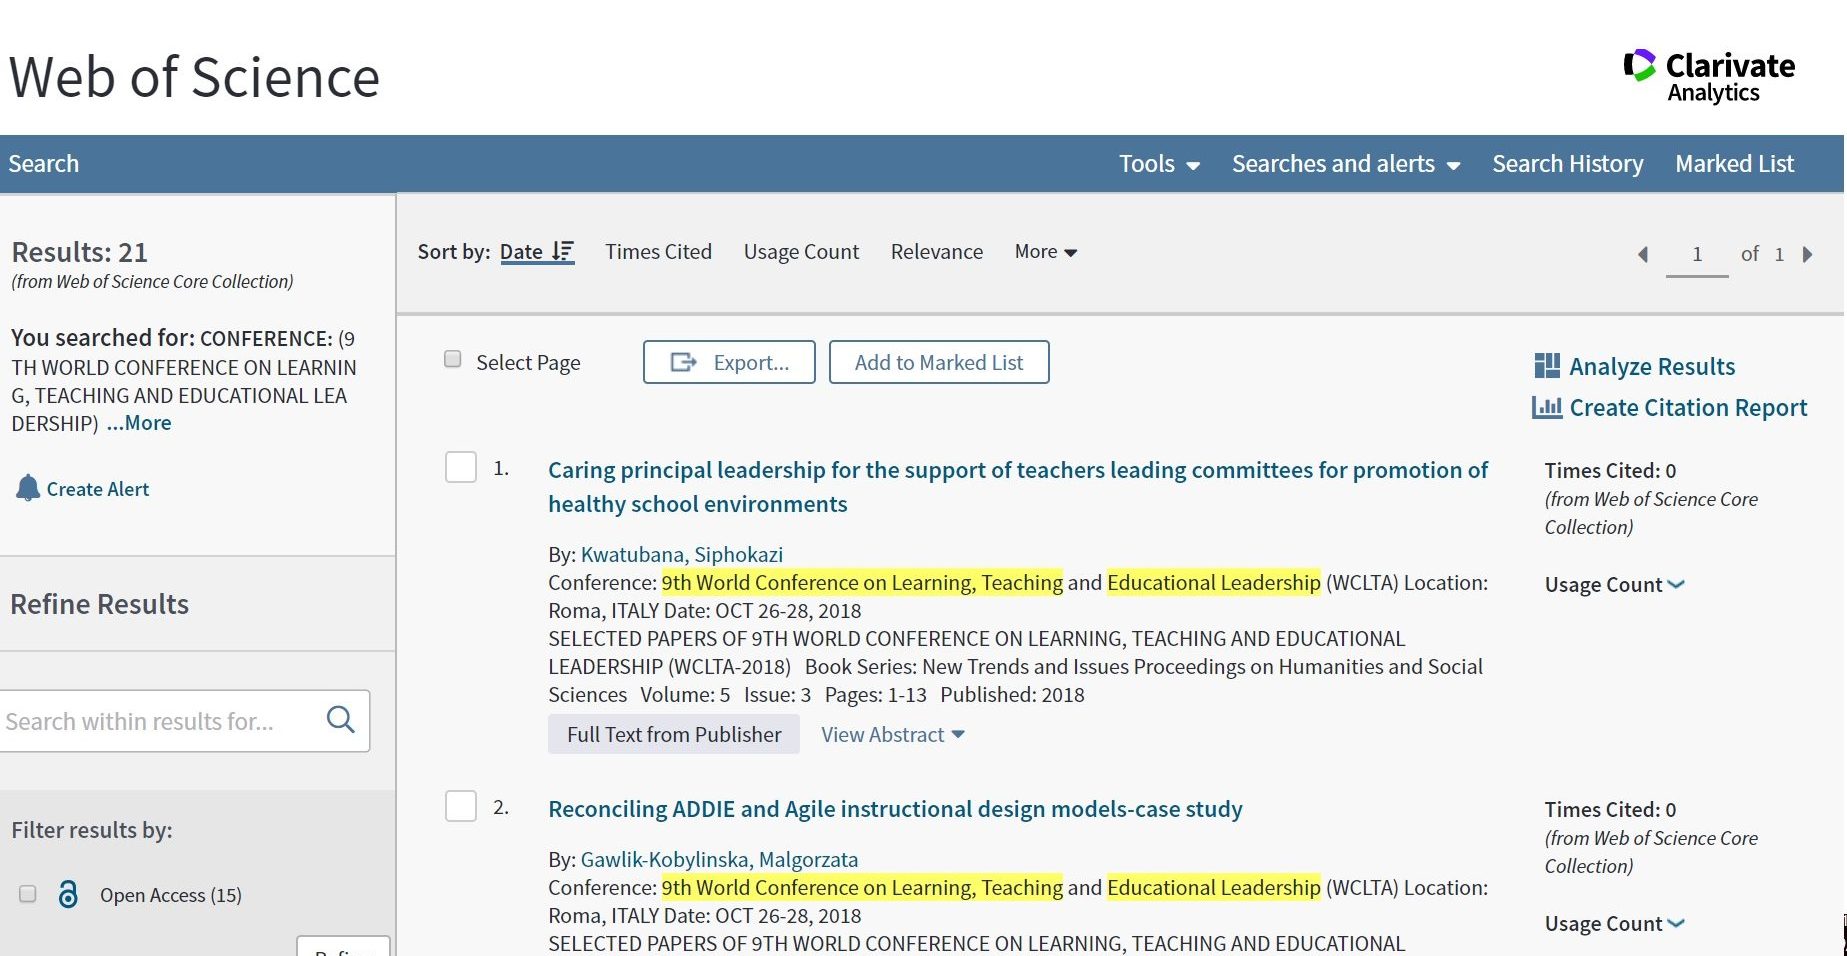The height and width of the screenshot is (956, 1847).
Task: Open Searches and alerts dropdown
Action: (1346, 164)
